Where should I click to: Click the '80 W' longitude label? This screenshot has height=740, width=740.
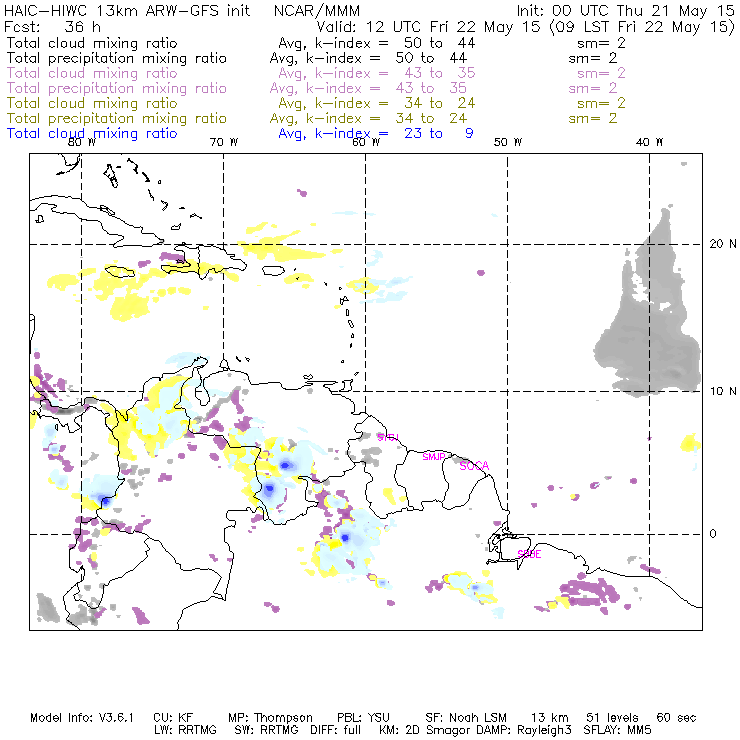pyautogui.click(x=82, y=143)
